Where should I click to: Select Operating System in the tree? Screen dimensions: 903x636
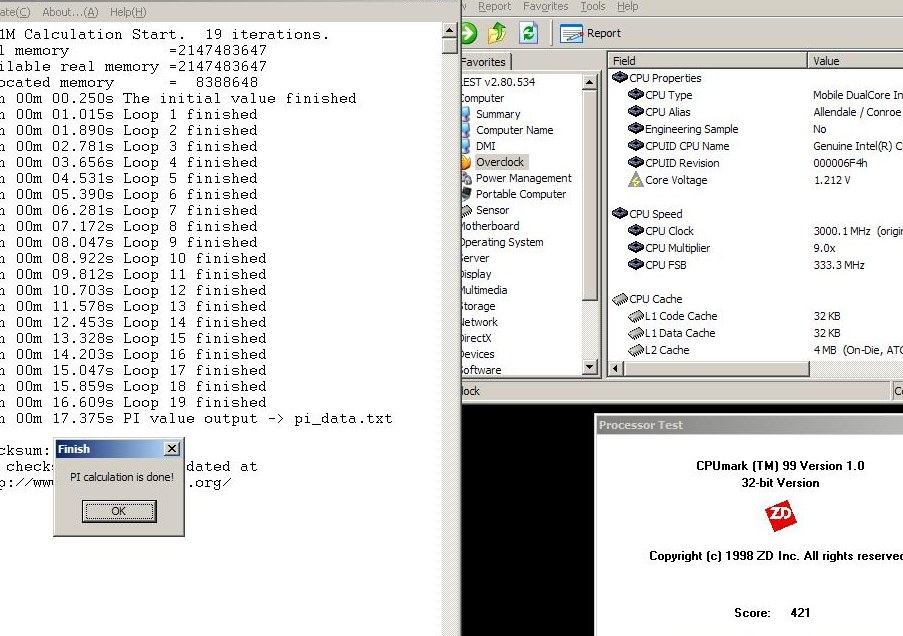502,243
